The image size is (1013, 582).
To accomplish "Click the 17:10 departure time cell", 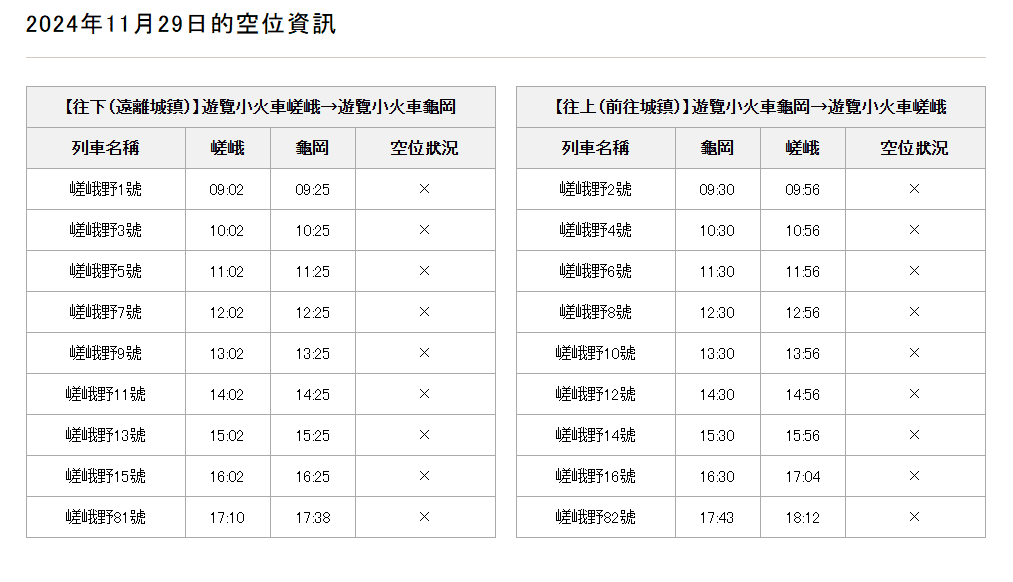I will [227, 517].
